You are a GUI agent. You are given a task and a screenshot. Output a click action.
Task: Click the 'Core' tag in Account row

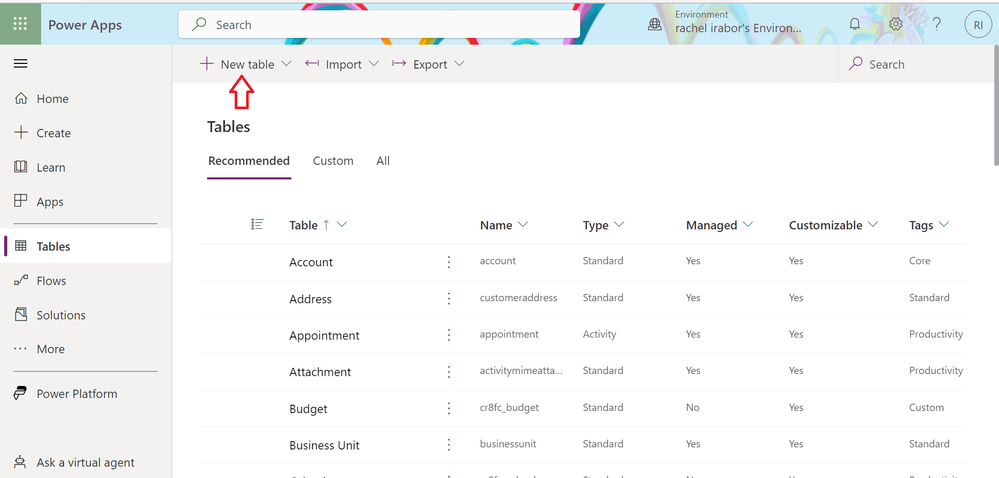tap(919, 261)
